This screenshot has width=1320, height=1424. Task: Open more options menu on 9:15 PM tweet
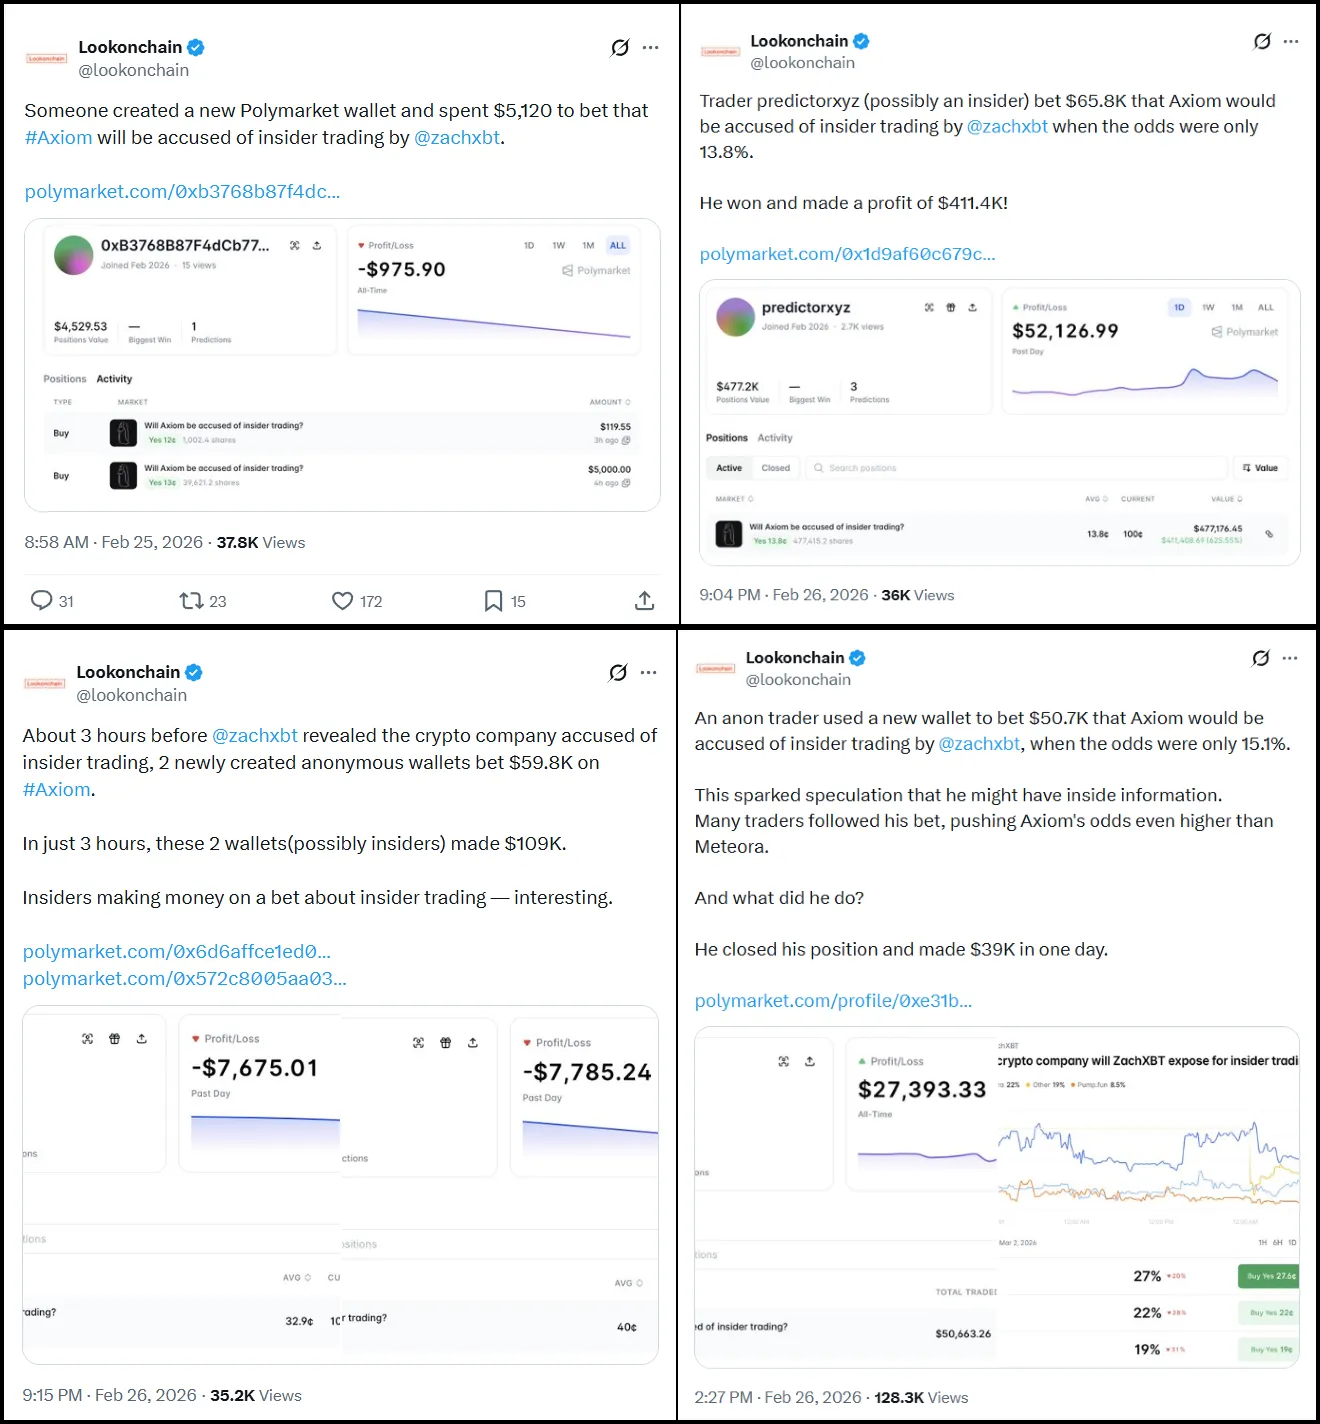[x=649, y=672]
